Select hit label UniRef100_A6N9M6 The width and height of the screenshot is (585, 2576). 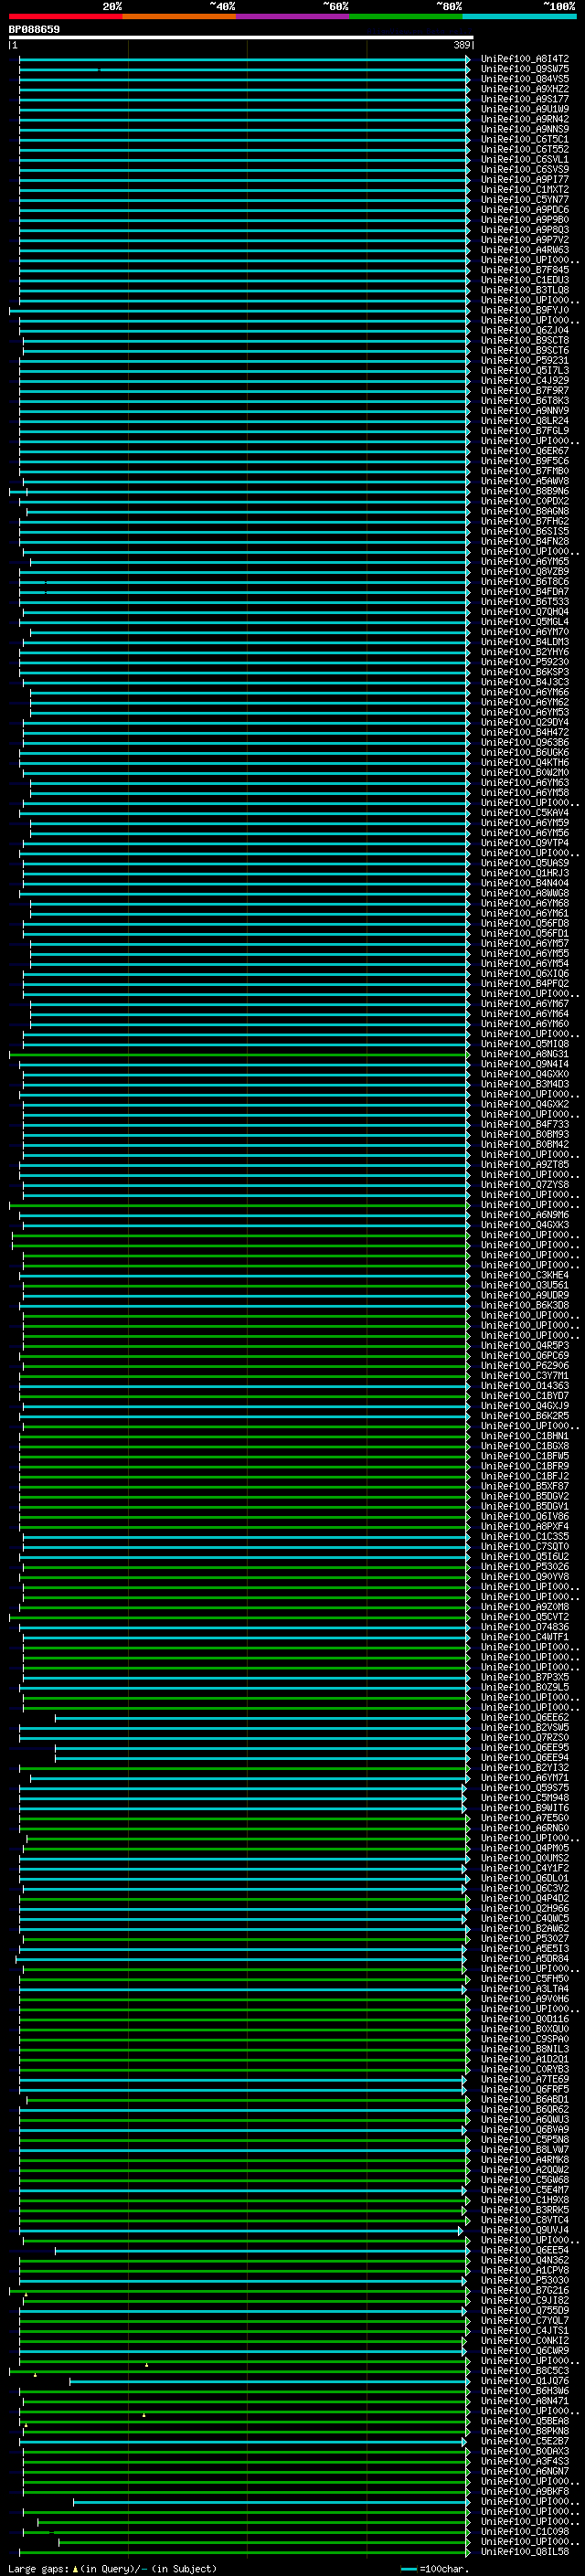pyautogui.click(x=525, y=1215)
